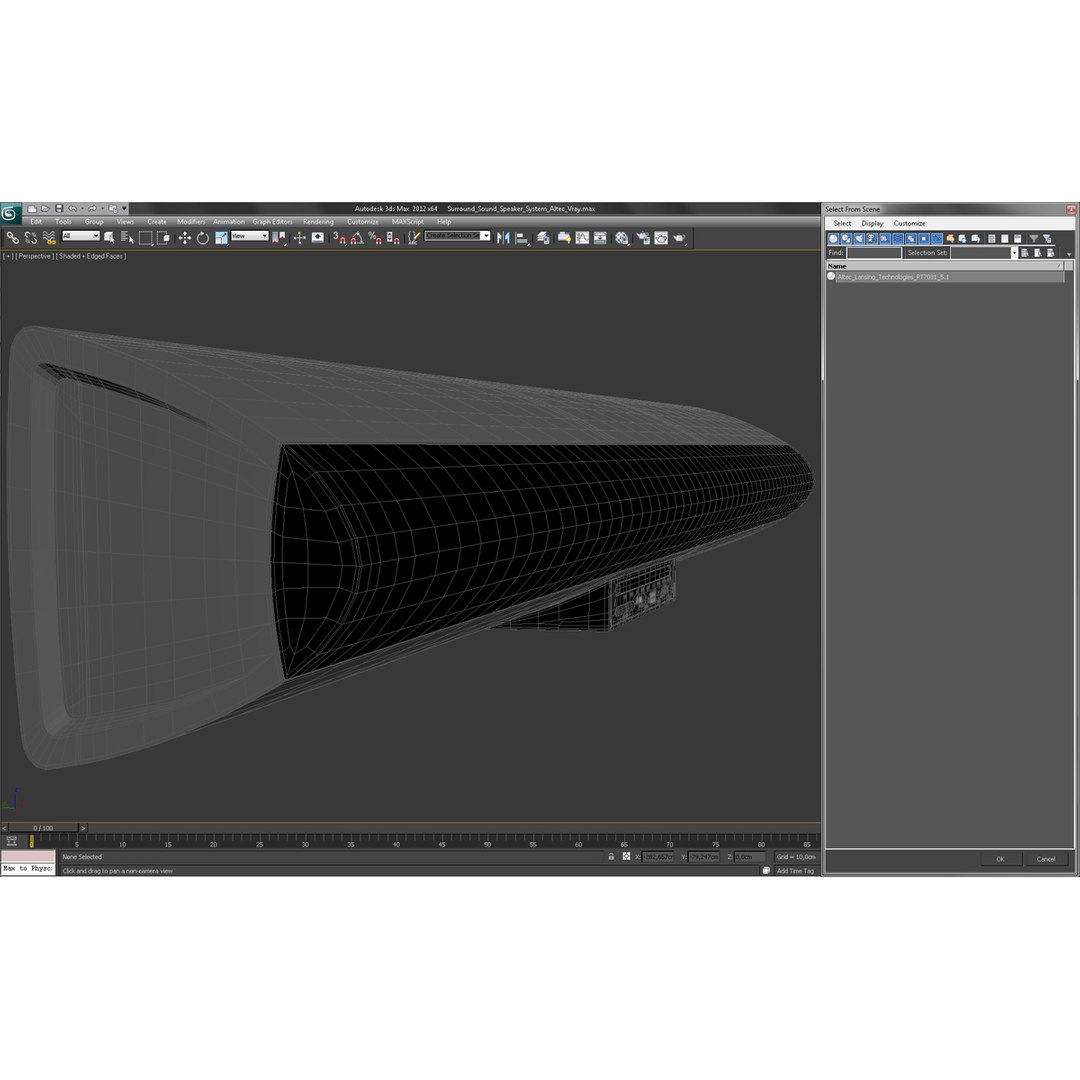Viewport: 1080px width, 1080px height.
Task: Click the Rectangular Selection Region tool
Action: coord(145,238)
